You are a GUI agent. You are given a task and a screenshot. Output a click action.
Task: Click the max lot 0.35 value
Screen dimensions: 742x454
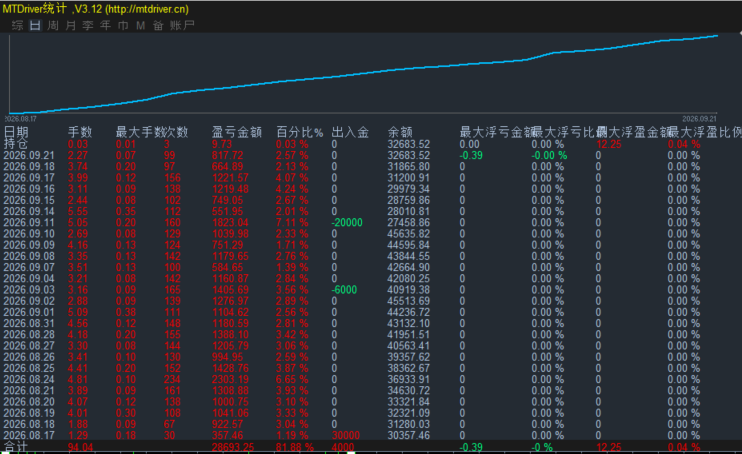click(126, 211)
